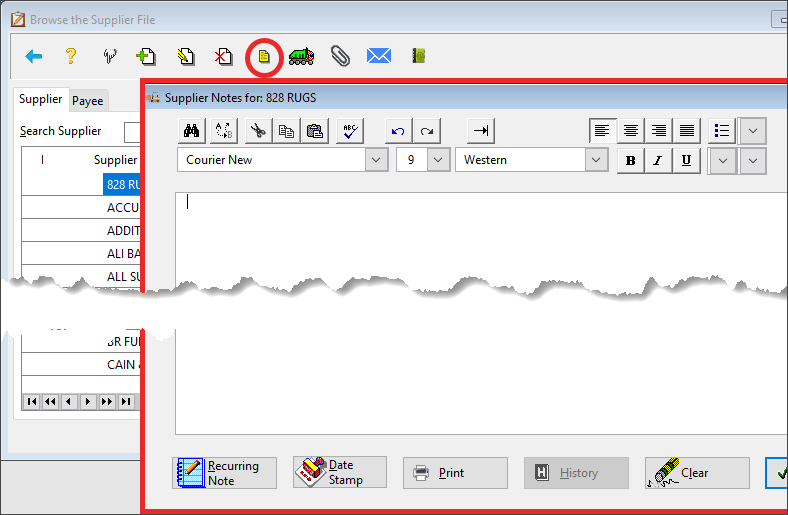Image resolution: width=788 pixels, height=515 pixels.
Task: Toggle bulleted list formatting
Action: pos(722,131)
